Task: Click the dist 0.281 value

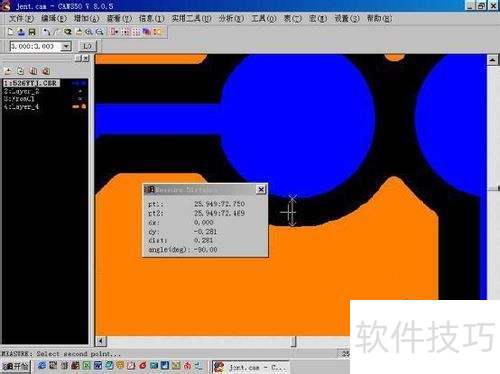Action: pyautogui.click(x=203, y=240)
